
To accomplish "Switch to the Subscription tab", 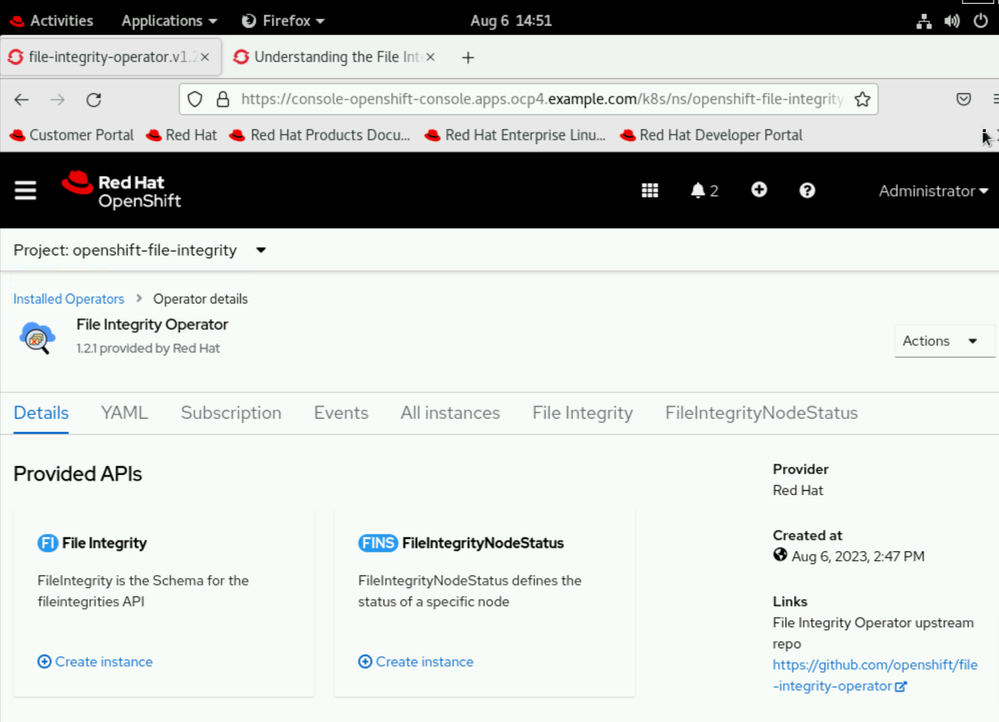I will click(x=231, y=413).
